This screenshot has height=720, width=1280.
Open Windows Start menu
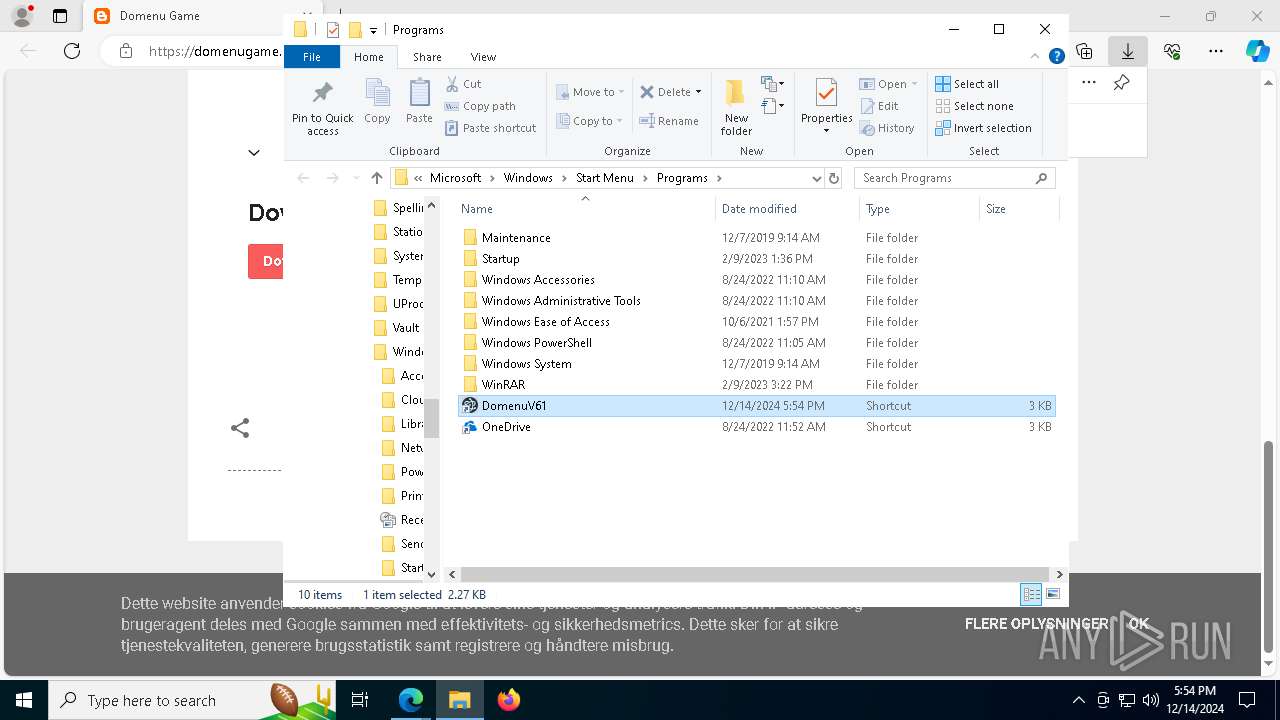coord(23,700)
